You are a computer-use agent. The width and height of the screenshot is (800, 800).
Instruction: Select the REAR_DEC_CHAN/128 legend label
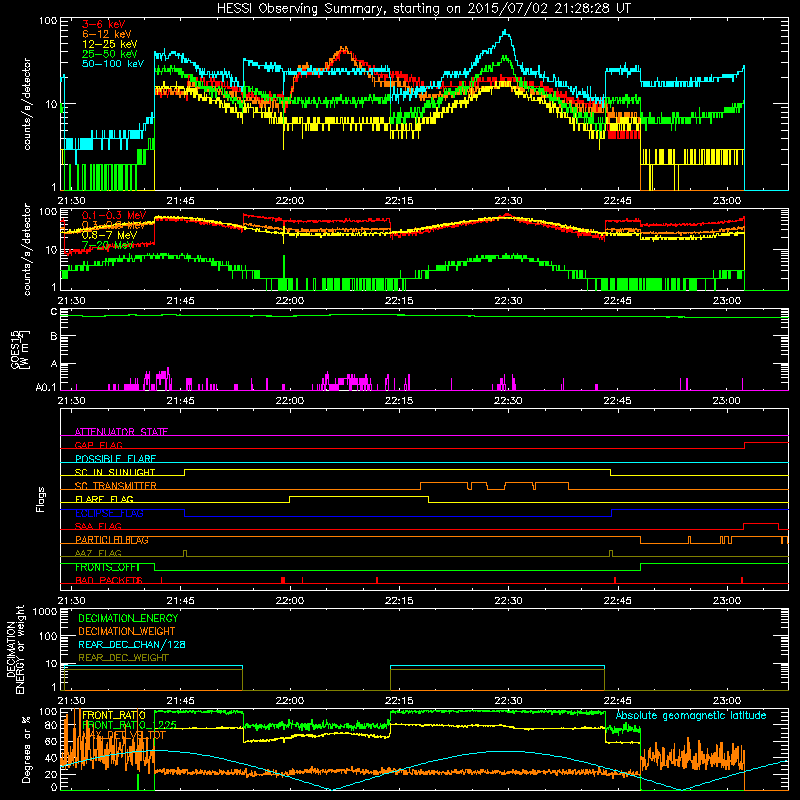pyautogui.click(x=132, y=644)
